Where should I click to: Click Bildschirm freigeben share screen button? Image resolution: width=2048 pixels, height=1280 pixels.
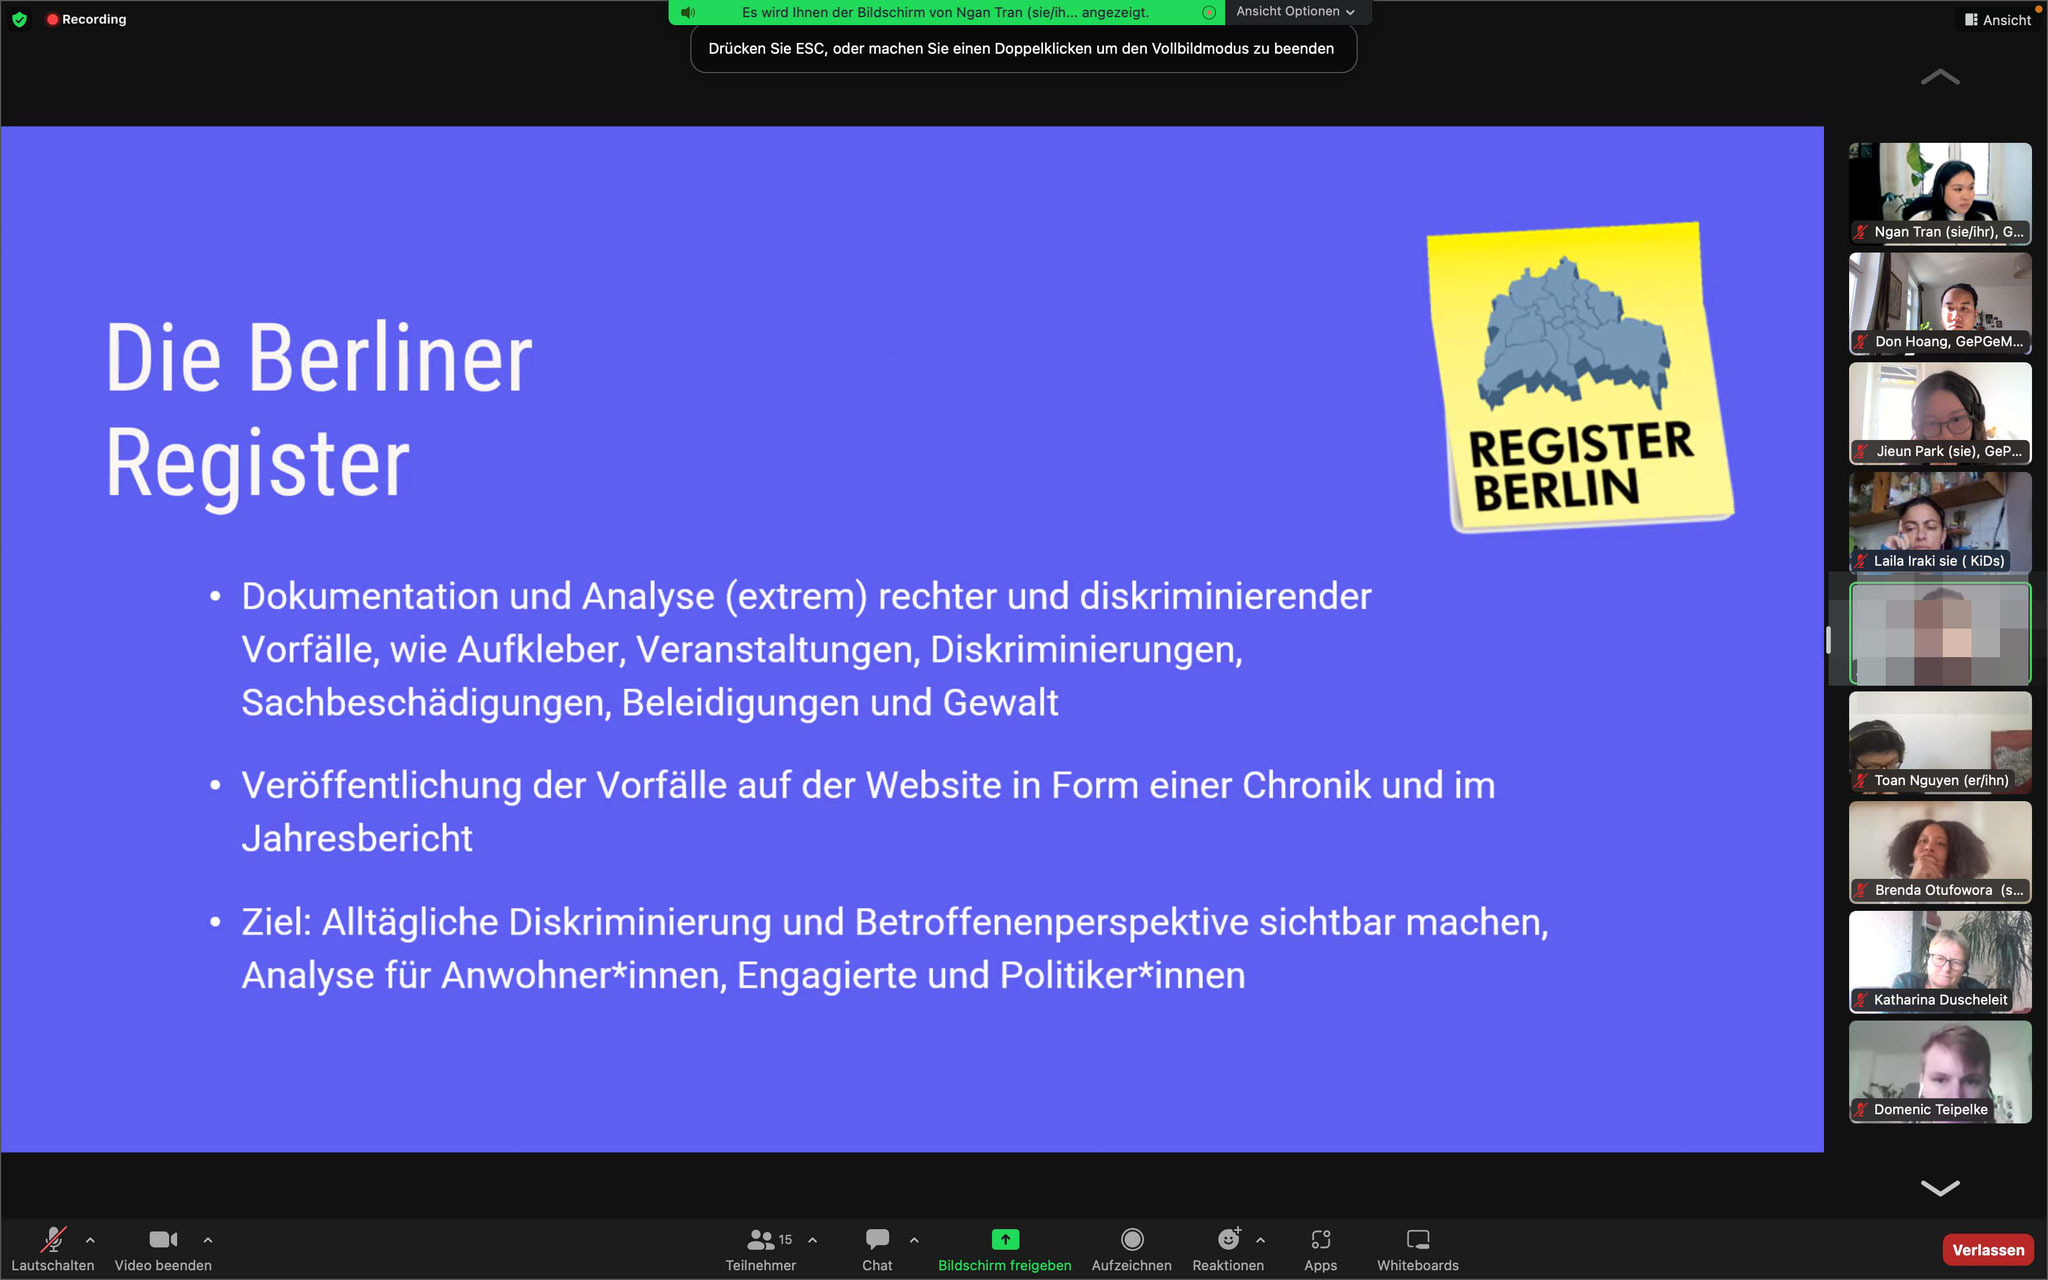pyautogui.click(x=1005, y=1249)
